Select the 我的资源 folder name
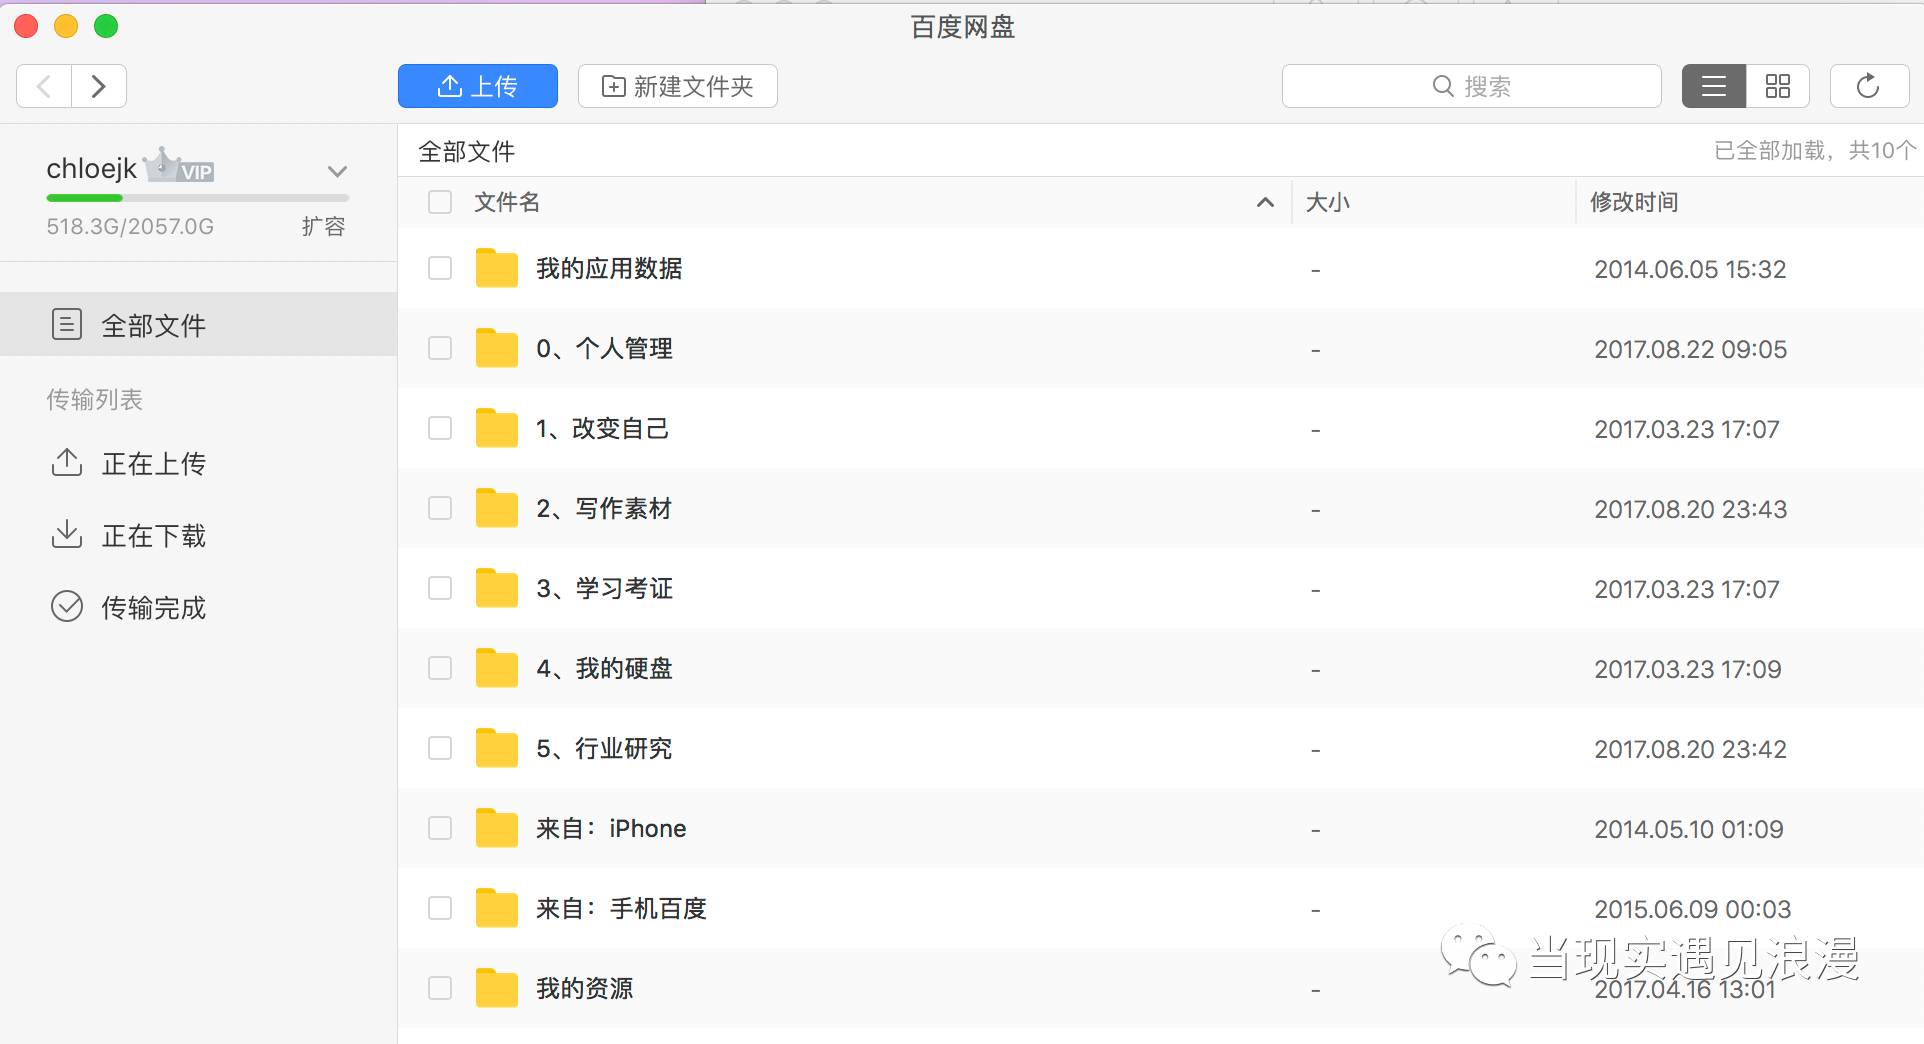This screenshot has width=1924, height=1044. 584,988
